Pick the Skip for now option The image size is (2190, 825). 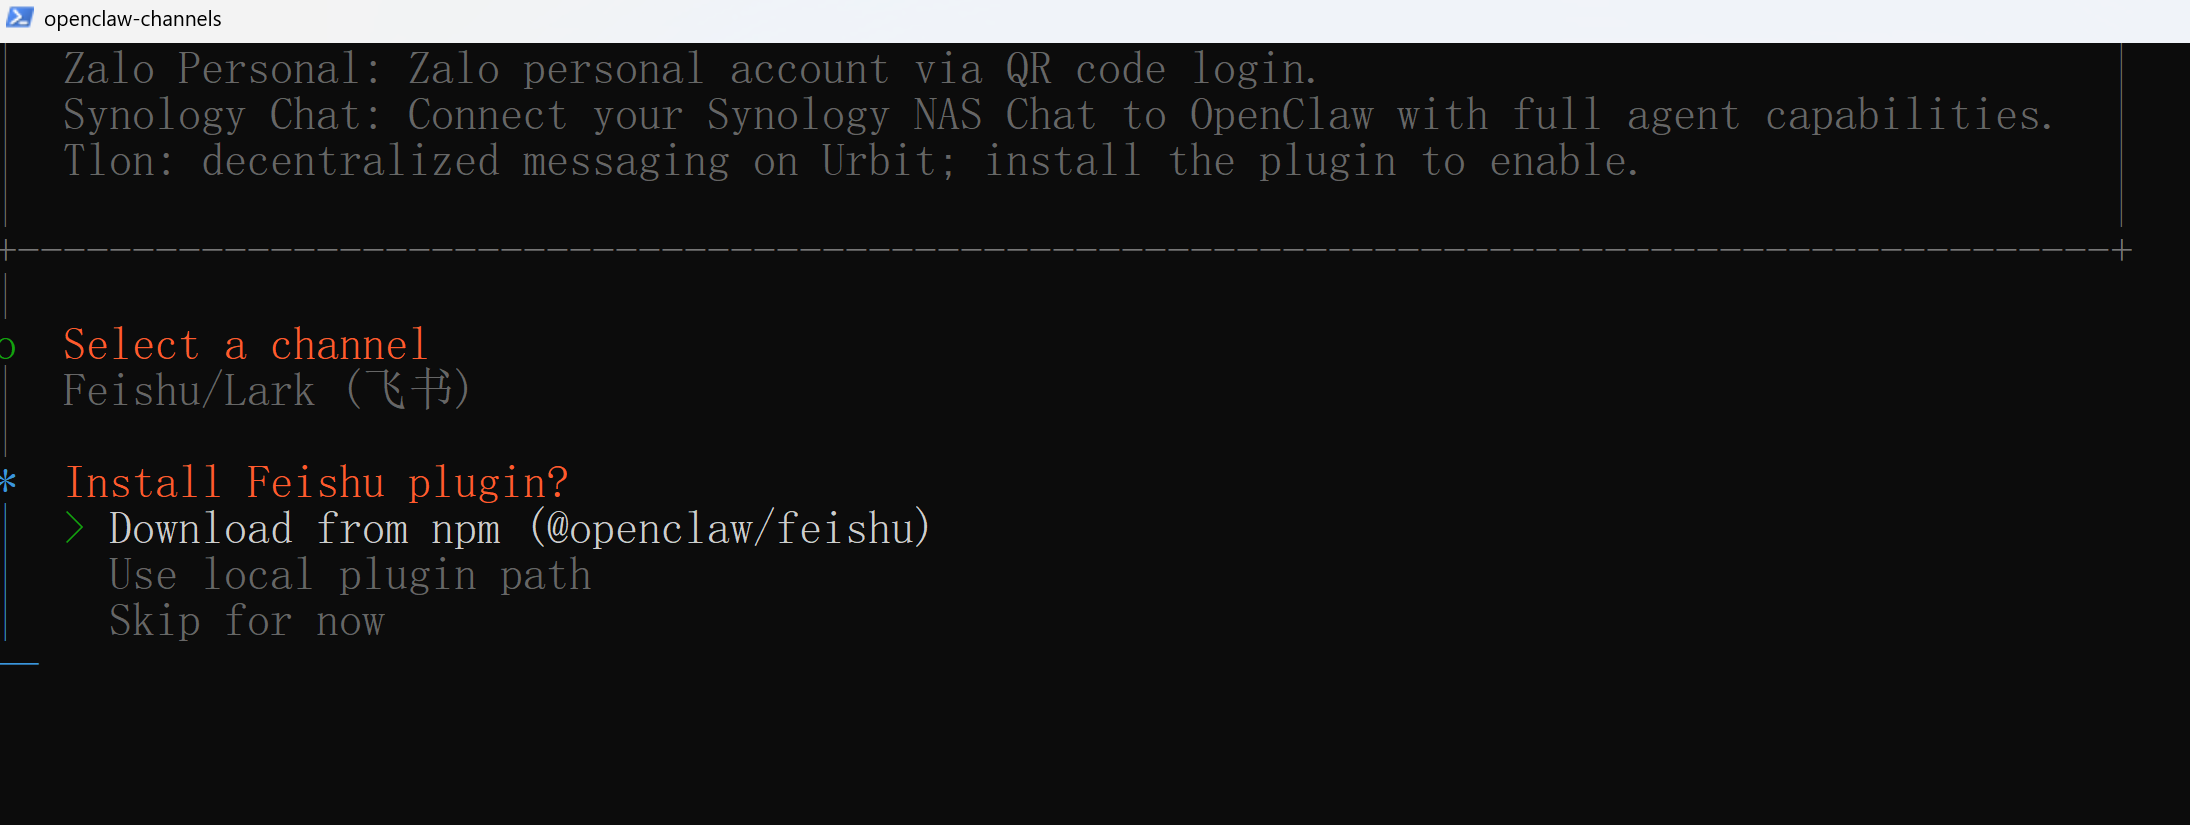point(247,621)
